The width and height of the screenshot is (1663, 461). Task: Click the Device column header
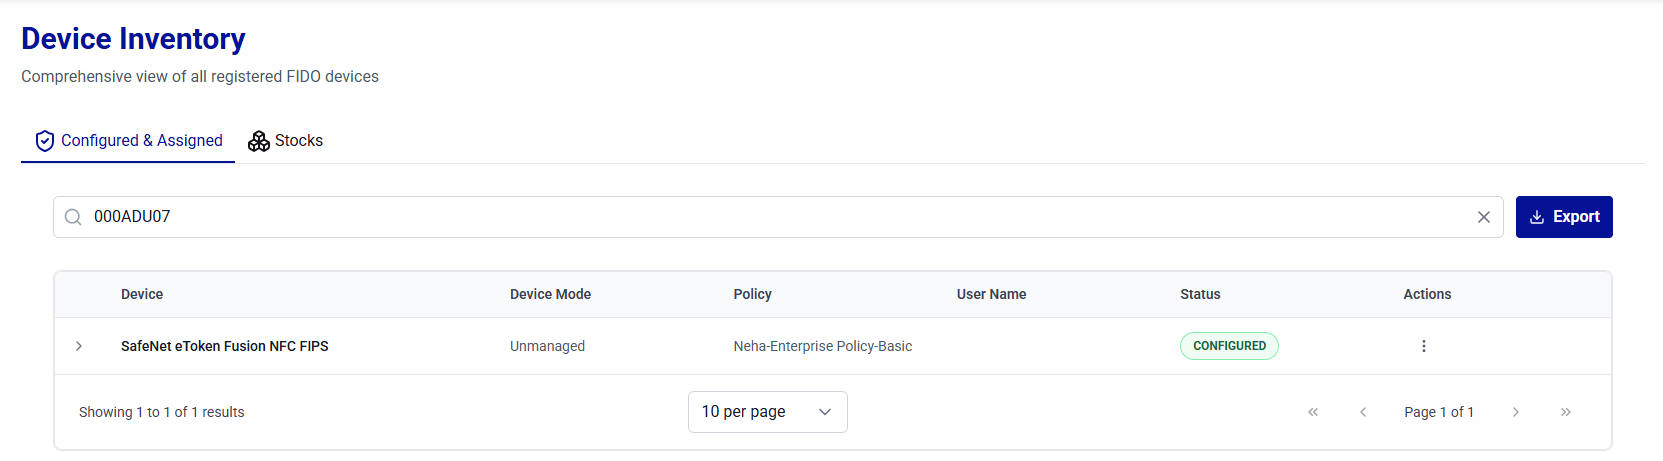tap(142, 294)
